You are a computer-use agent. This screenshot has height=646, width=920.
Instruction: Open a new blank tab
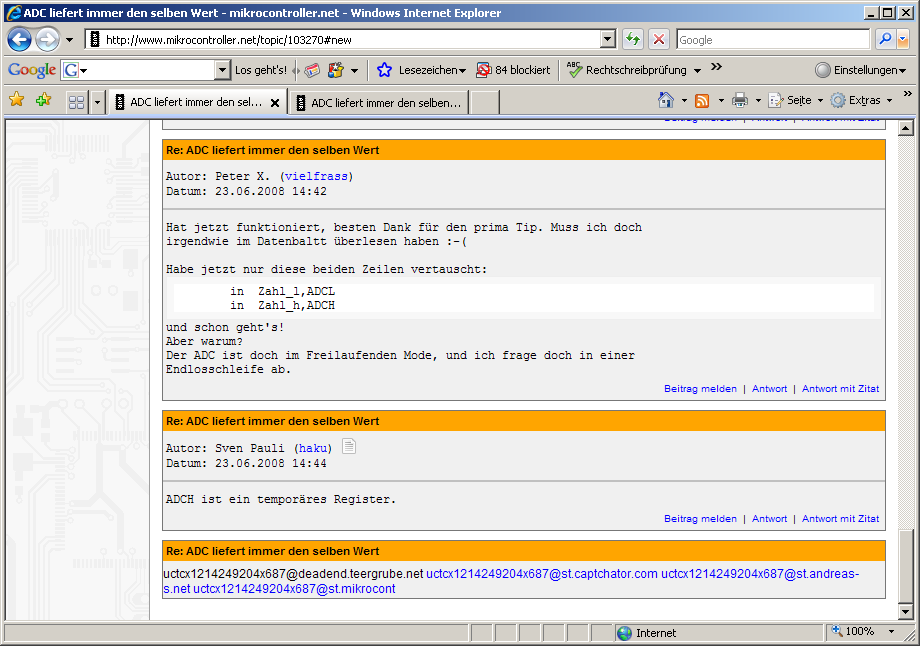485,103
